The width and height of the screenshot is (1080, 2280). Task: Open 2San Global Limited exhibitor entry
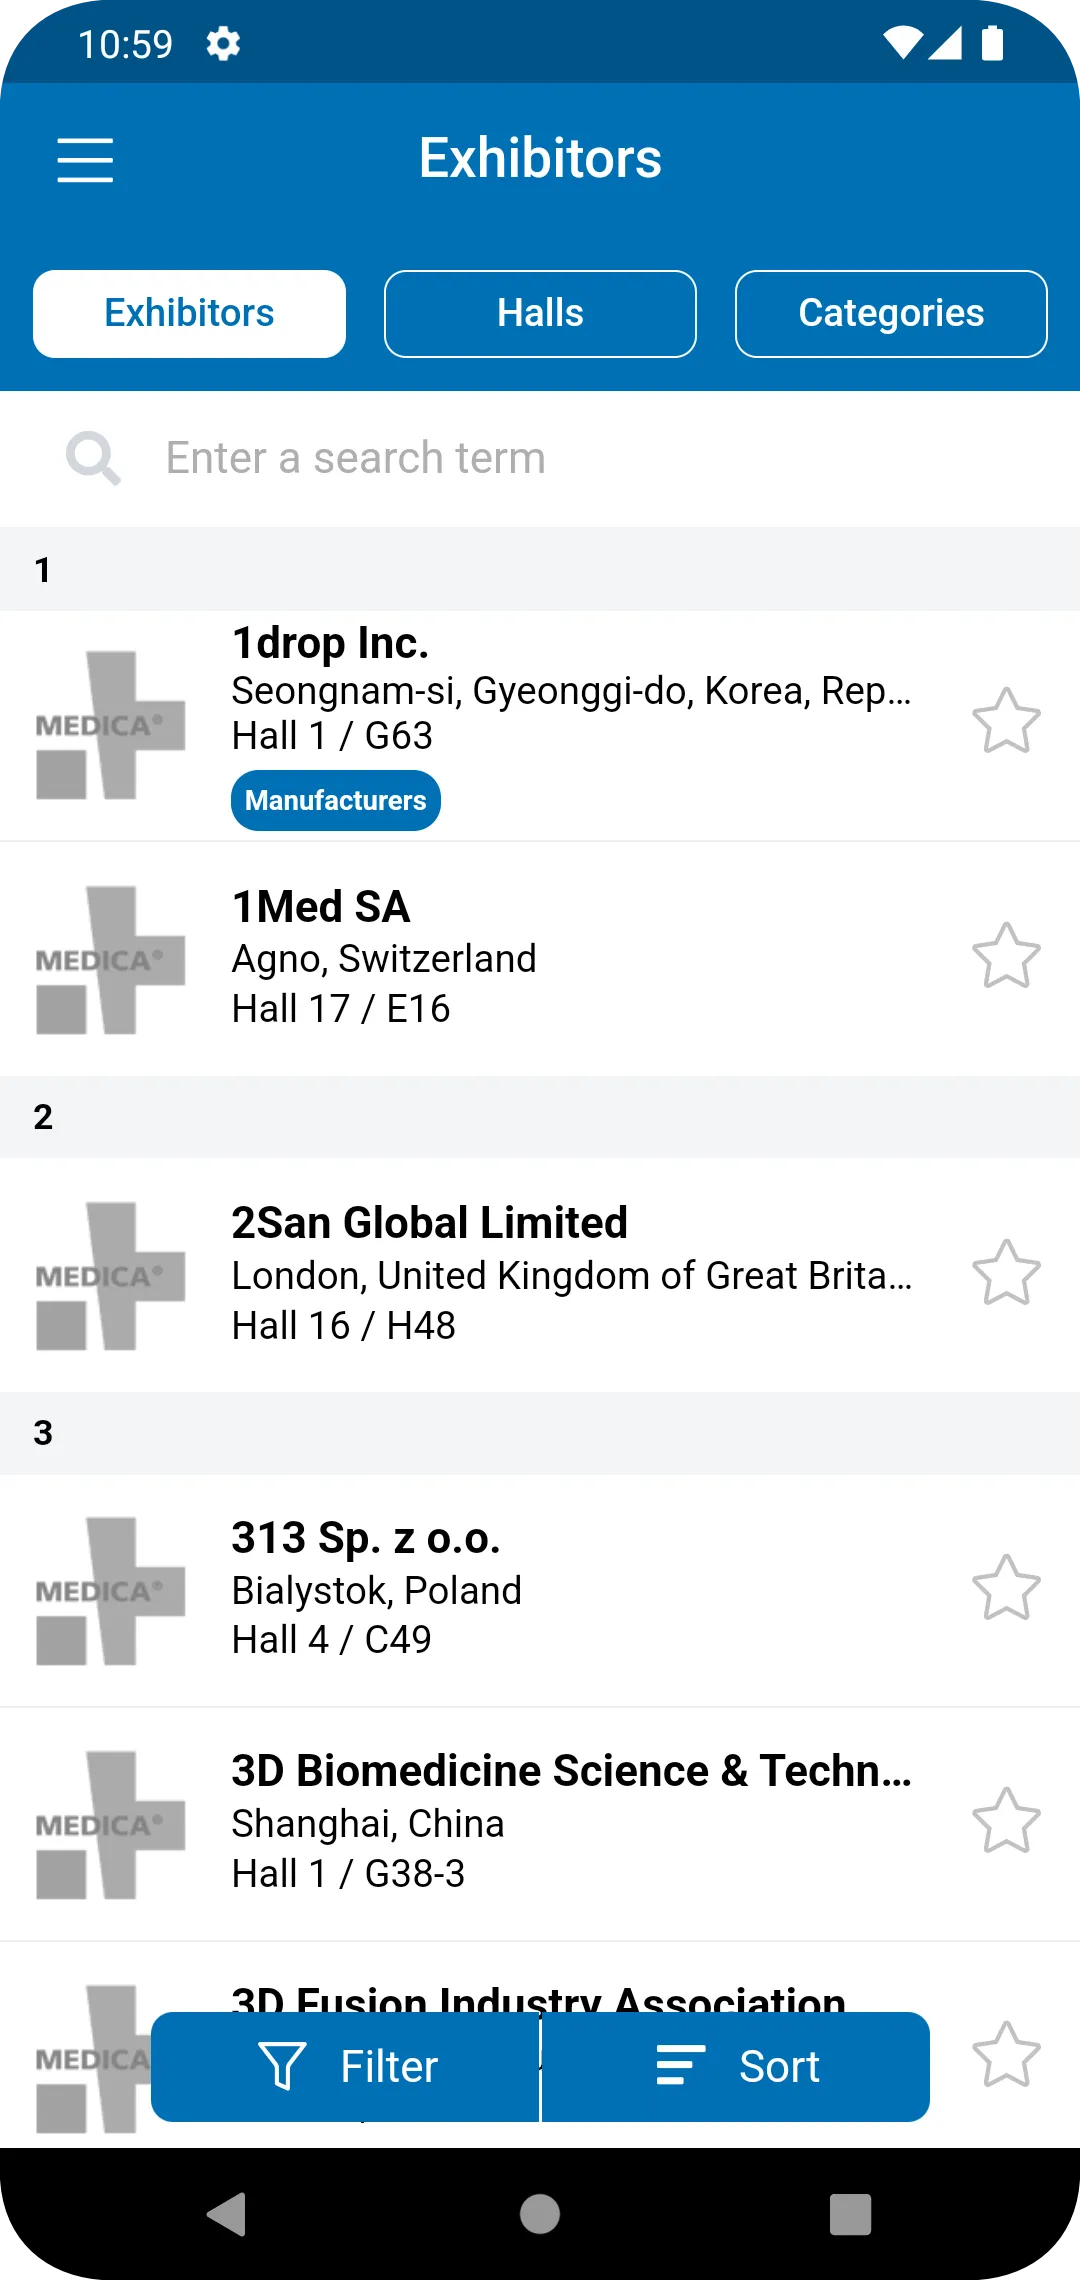point(540,1275)
